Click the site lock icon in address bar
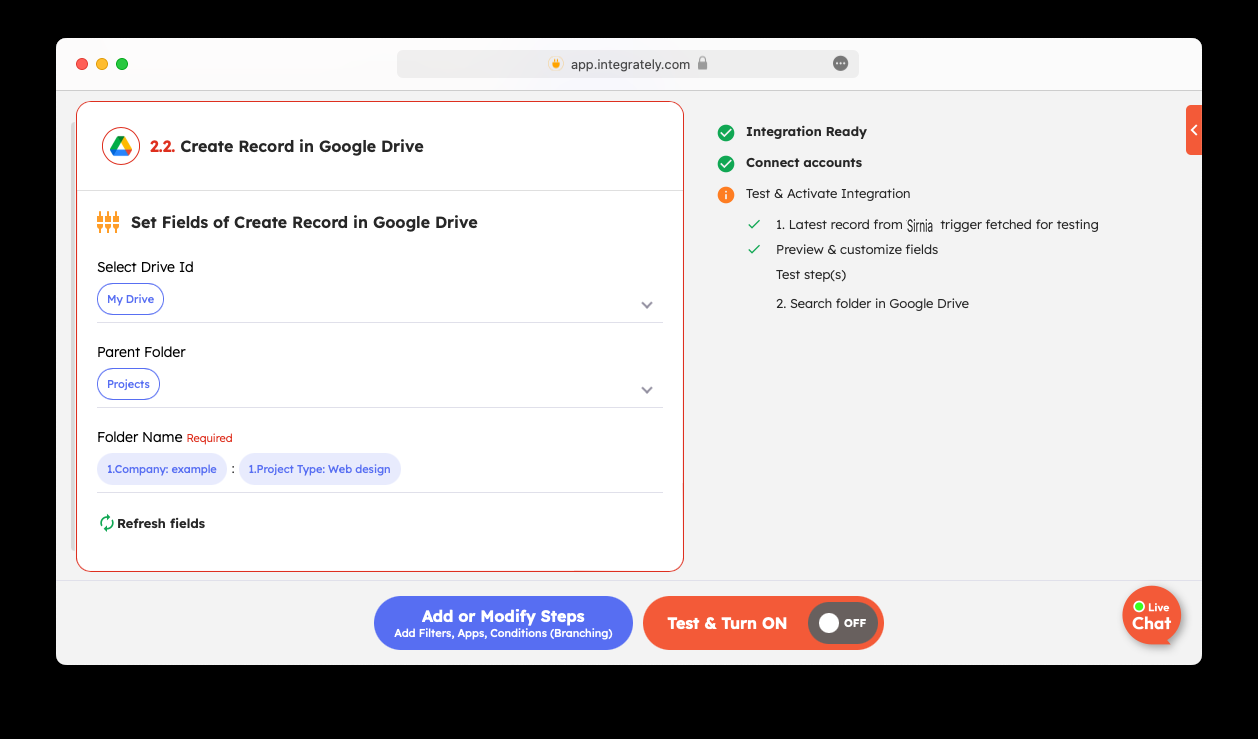Screen dimensions: 1258x739 pos(702,64)
